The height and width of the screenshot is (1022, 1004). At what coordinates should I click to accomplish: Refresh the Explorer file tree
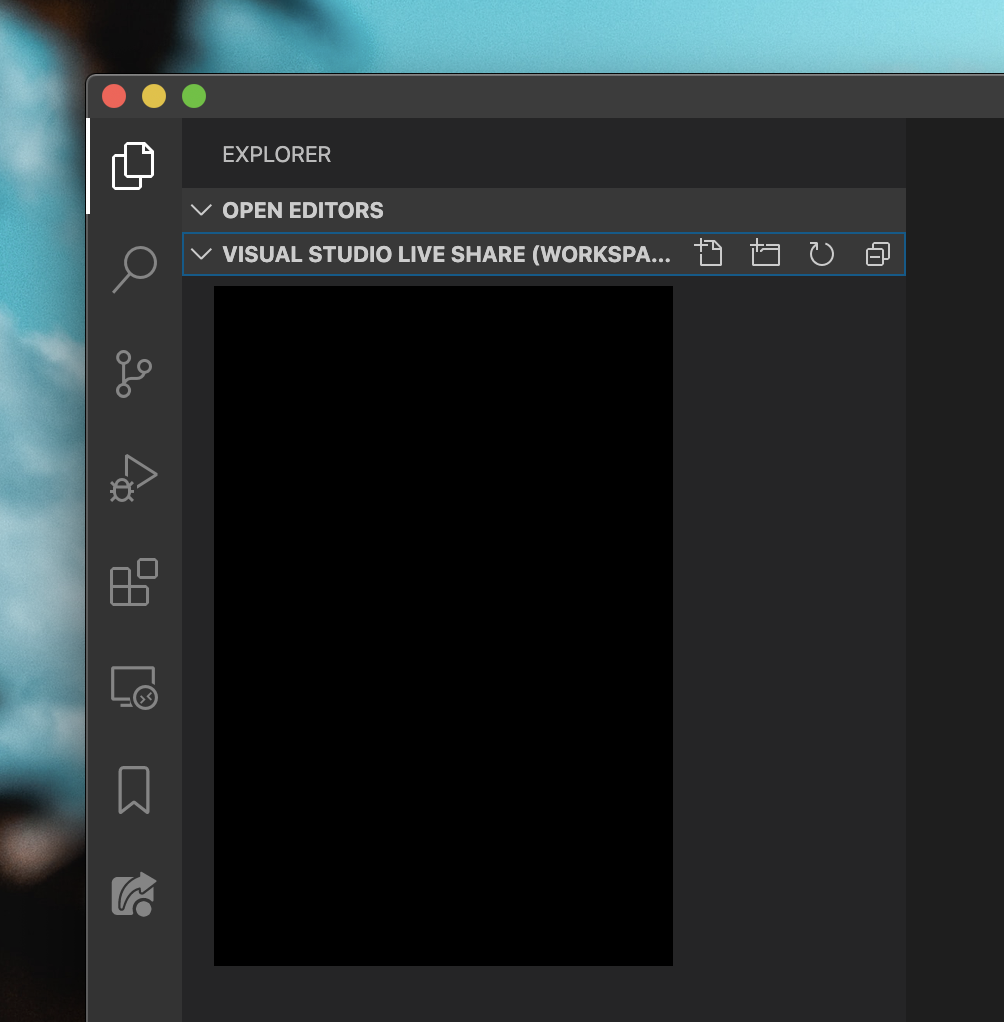tap(821, 254)
